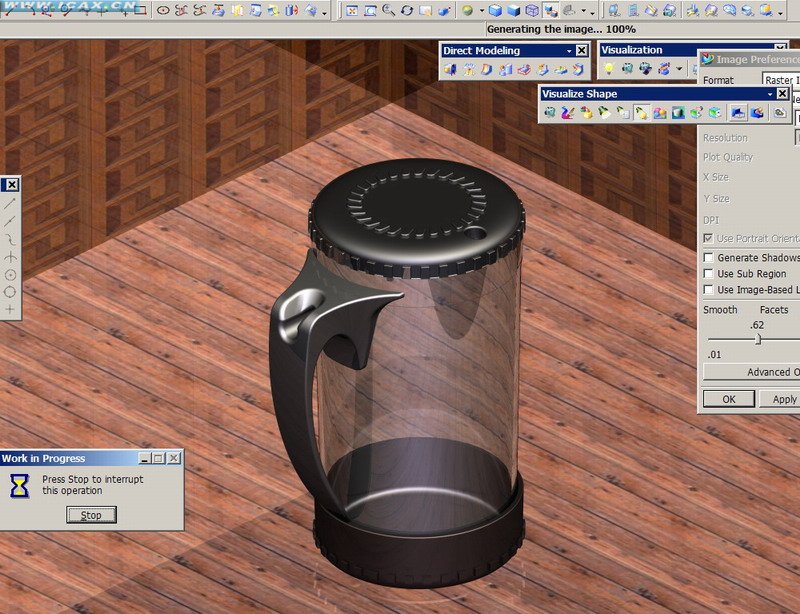Toggle the Use Sub Region checkbox
Viewport: 800px width, 614px height.
pyautogui.click(x=708, y=274)
